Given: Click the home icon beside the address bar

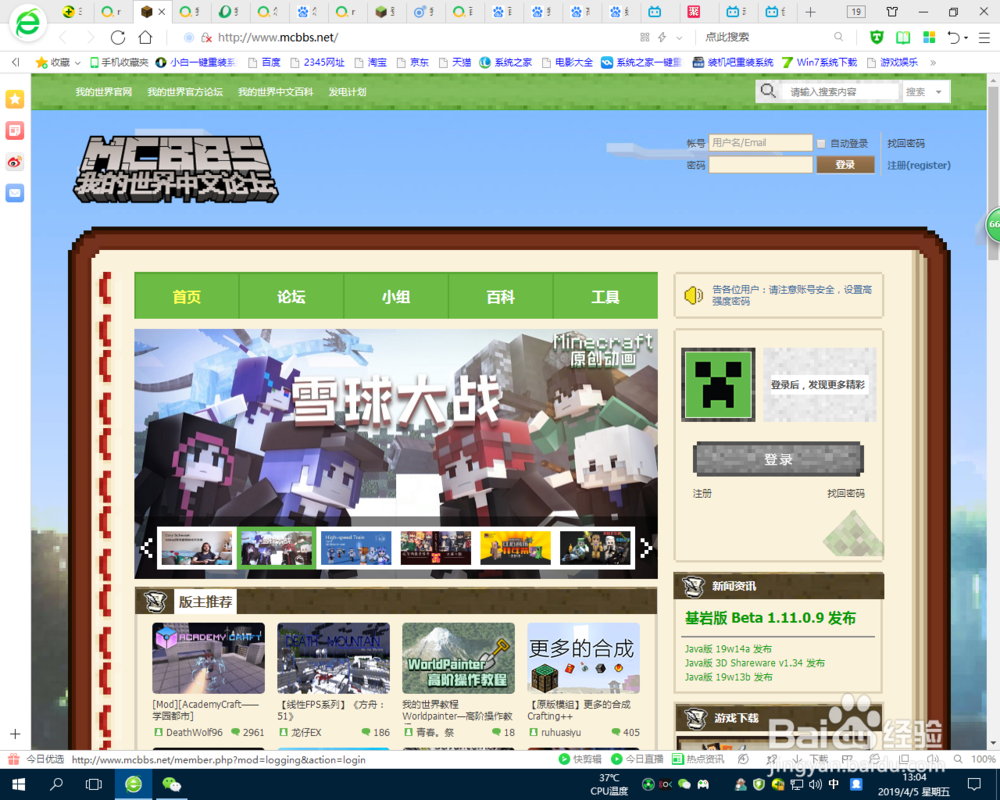Looking at the screenshot, I should pyautogui.click(x=146, y=37).
